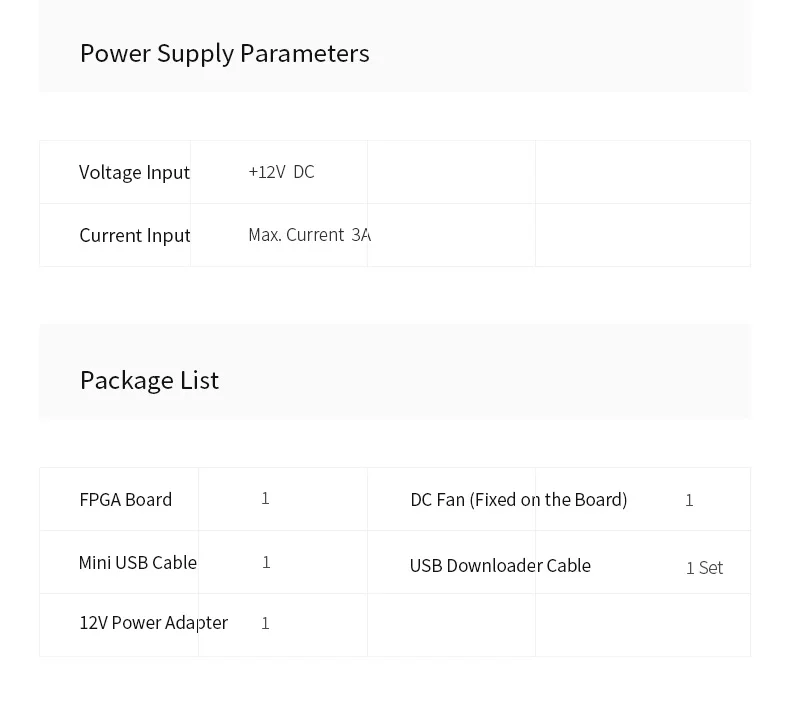Click the DC Fan quantity value
Screen dimensions: 790x707
tap(689, 500)
